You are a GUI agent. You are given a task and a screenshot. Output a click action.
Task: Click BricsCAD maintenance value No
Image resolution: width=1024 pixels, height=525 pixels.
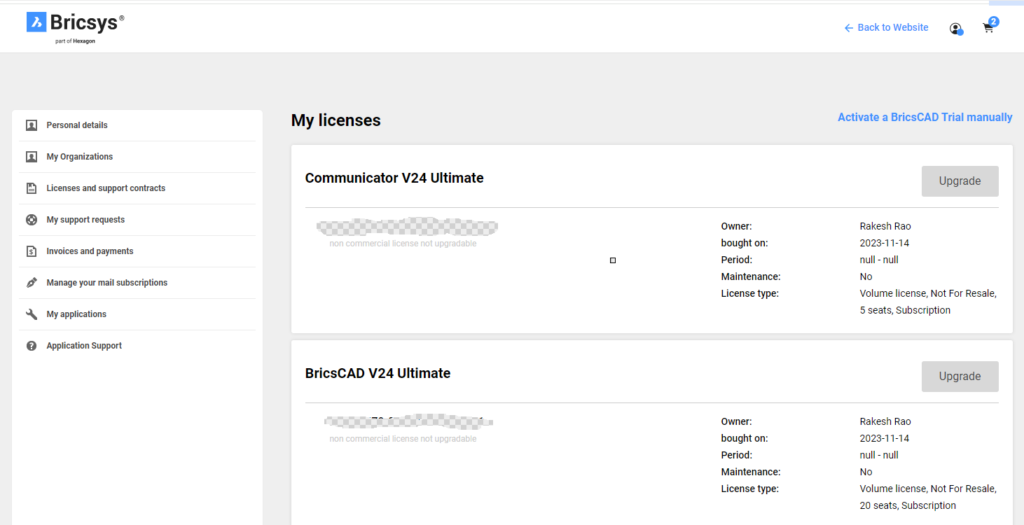point(866,472)
